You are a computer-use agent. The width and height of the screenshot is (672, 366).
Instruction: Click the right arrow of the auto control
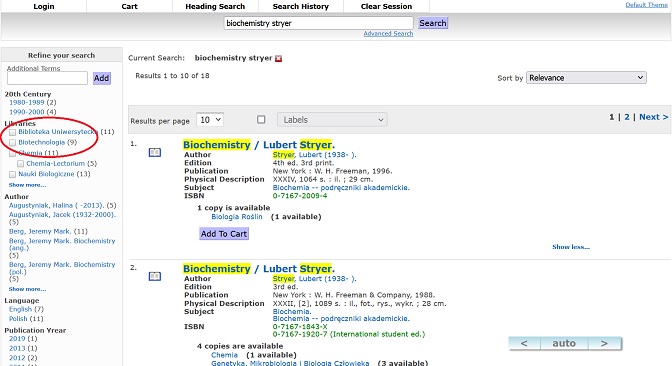coord(605,343)
